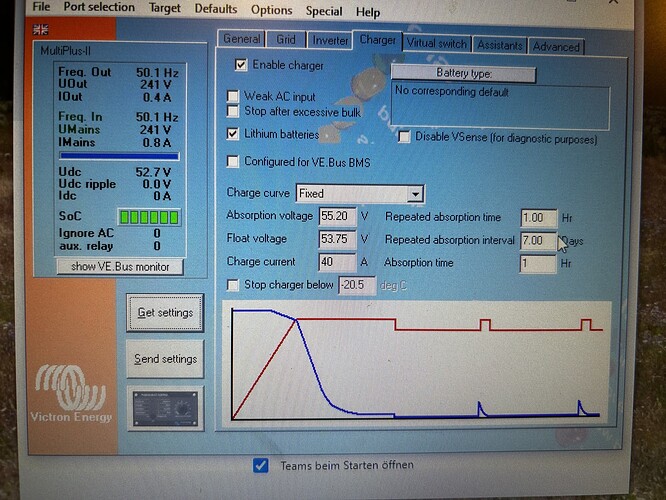This screenshot has height=500, width=666.
Task: Click the Battery type button
Action: pyautogui.click(x=463, y=73)
